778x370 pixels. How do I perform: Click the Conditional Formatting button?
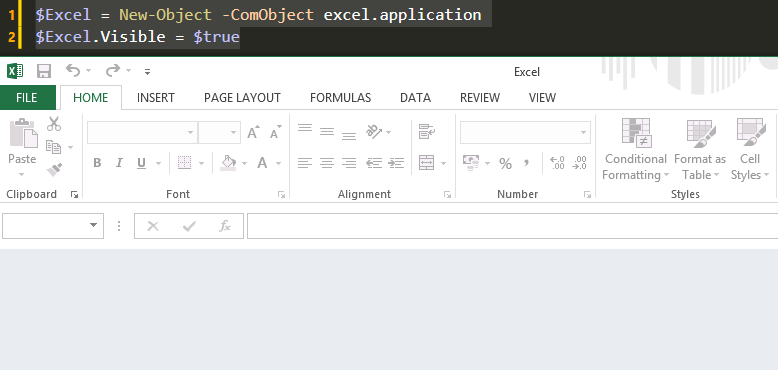pyautogui.click(x=636, y=150)
